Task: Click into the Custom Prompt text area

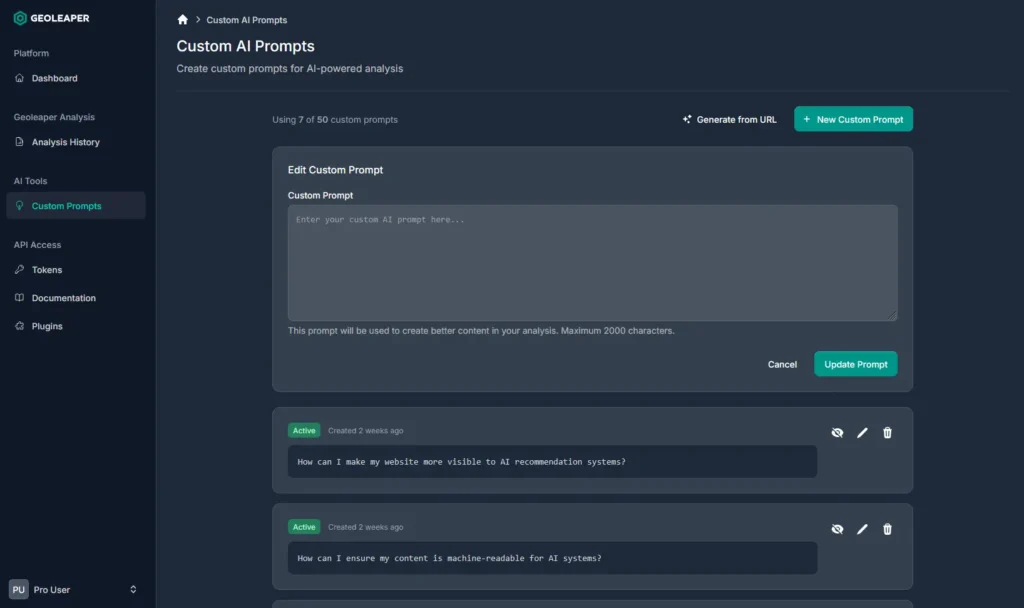Action: [592, 263]
